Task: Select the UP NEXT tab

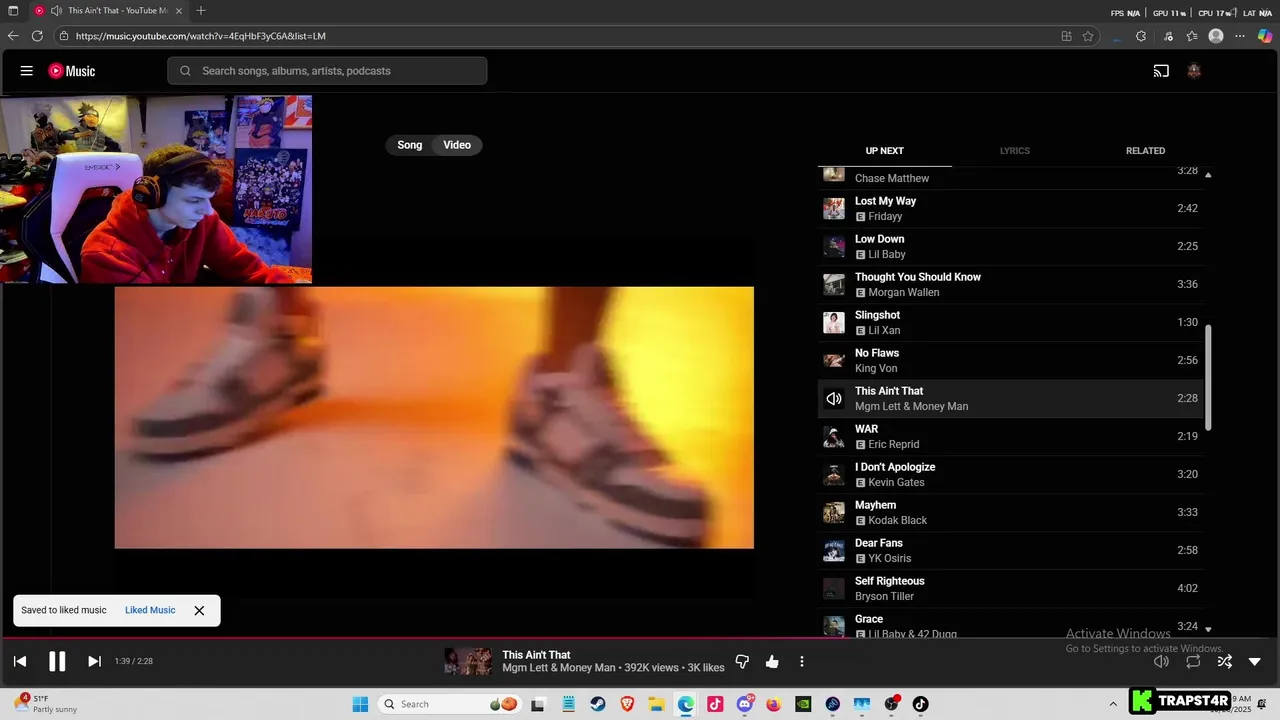Action: pyautogui.click(x=884, y=151)
